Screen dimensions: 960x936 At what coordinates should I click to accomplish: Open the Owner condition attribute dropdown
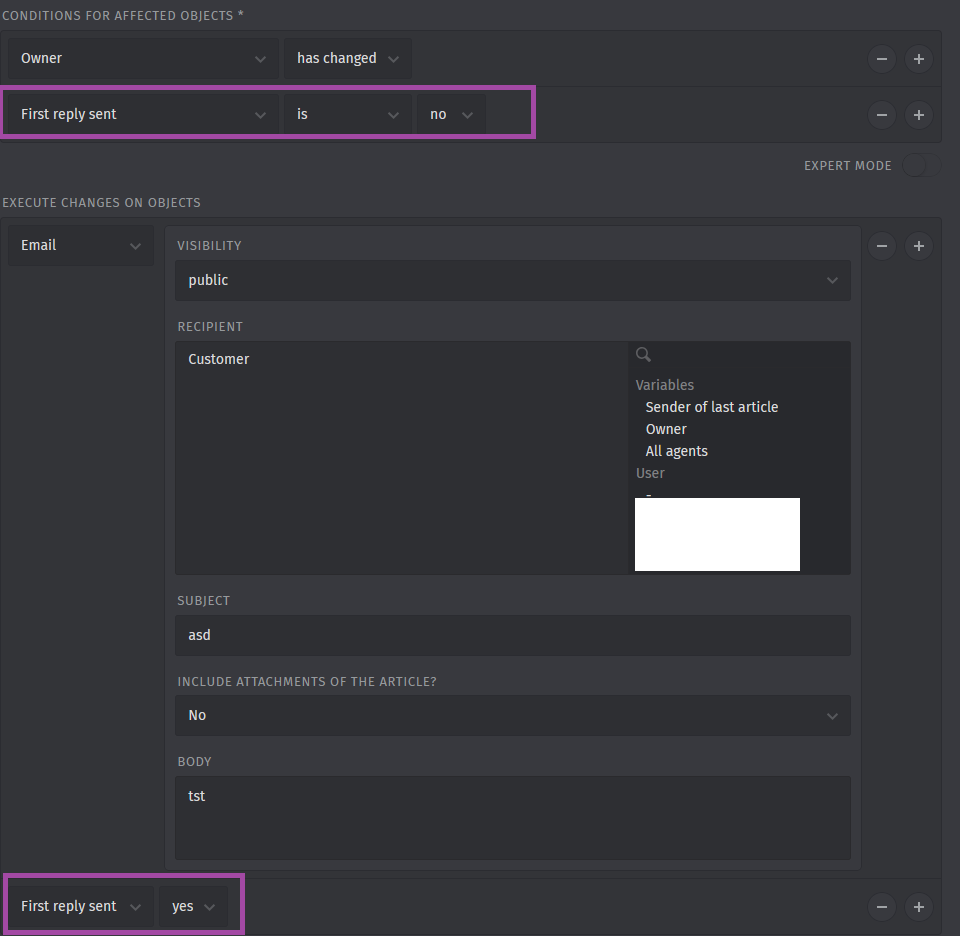[x=143, y=58]
